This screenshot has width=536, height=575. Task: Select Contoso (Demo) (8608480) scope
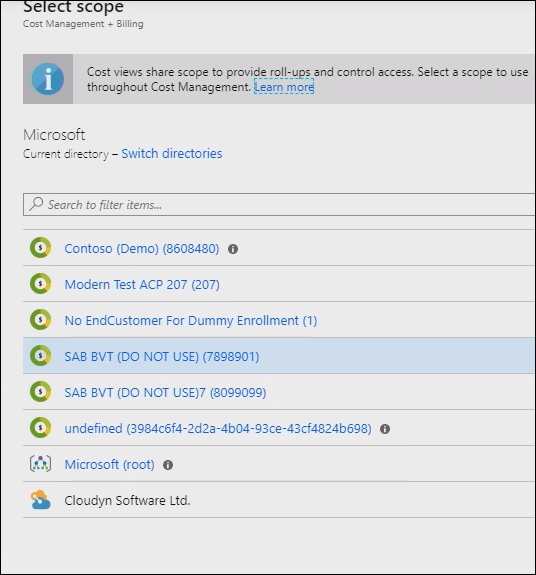[x=142, y=249]
